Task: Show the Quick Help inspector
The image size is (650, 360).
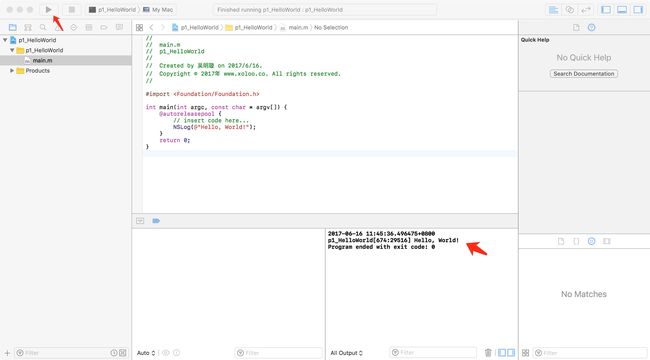Action: coord(592,27)
